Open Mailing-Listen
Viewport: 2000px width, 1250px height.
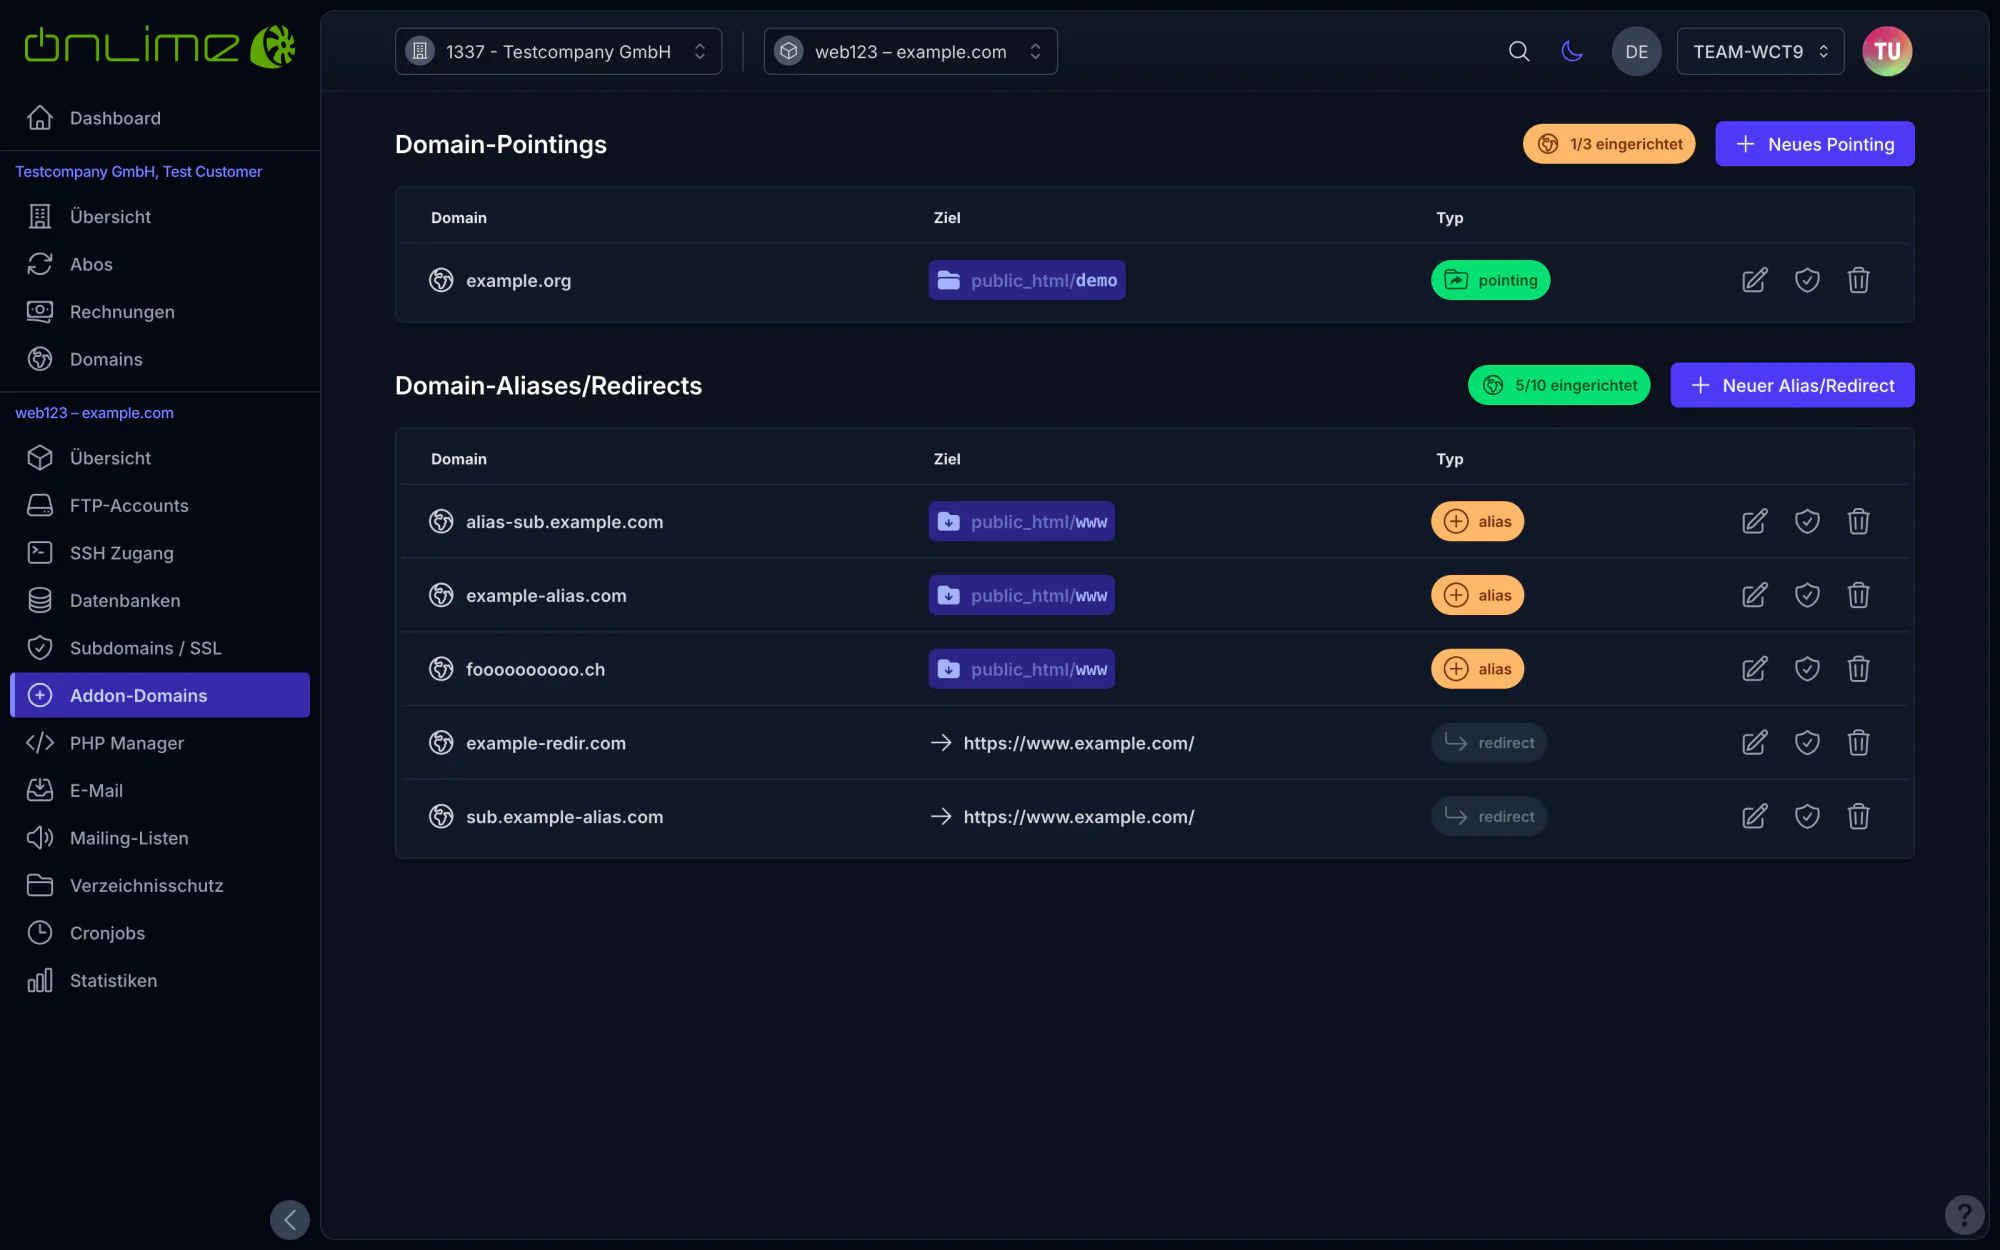tap(160, 838)
